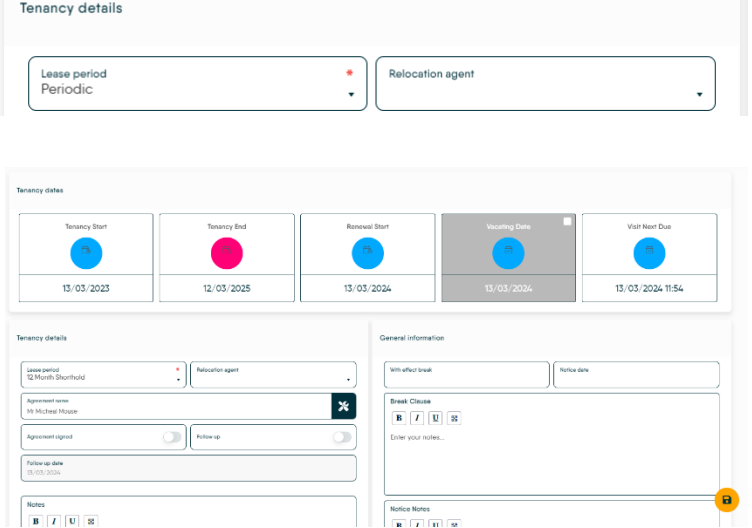
Task: Click the pink Tenancy End calendar icon
Action: 227,252
